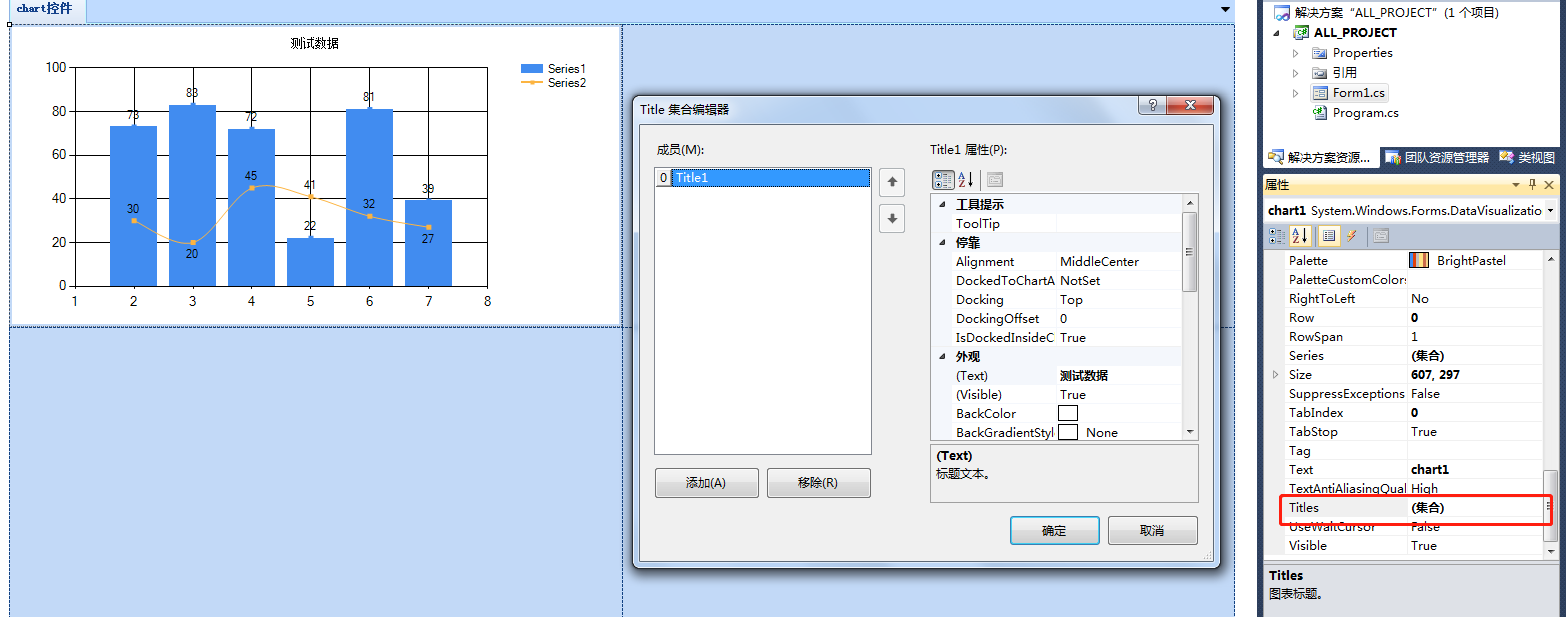Select the chart控件 tab

coord(44,9)
